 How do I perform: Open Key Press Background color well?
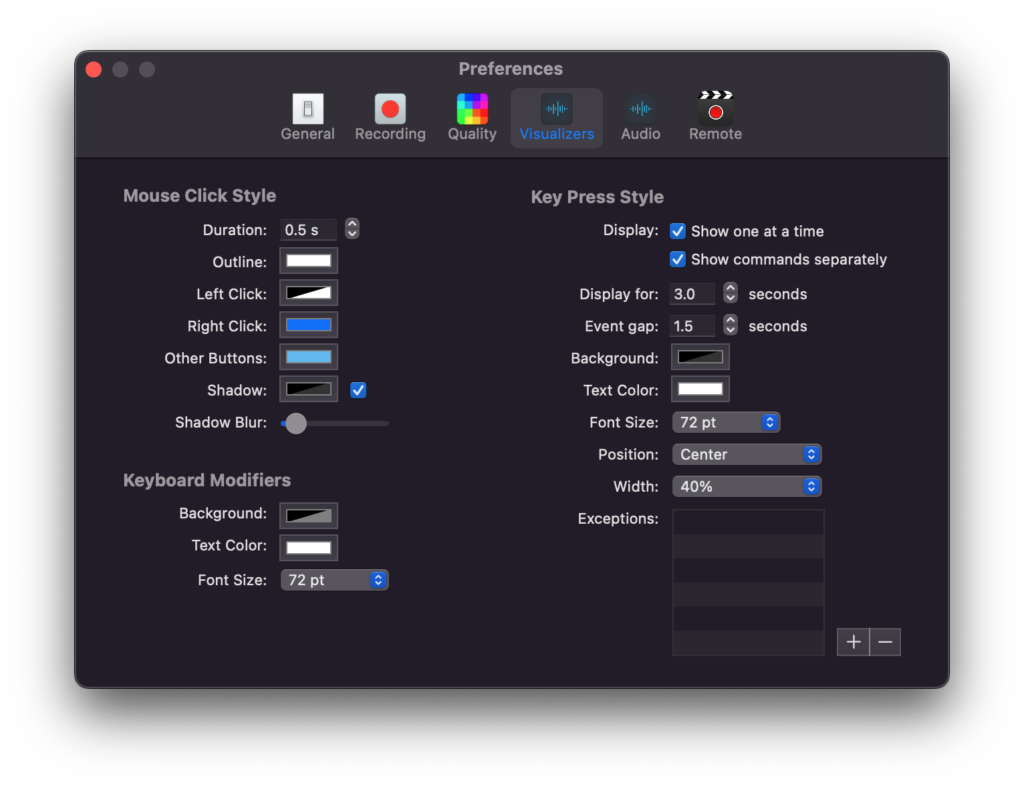pos(700,357)
